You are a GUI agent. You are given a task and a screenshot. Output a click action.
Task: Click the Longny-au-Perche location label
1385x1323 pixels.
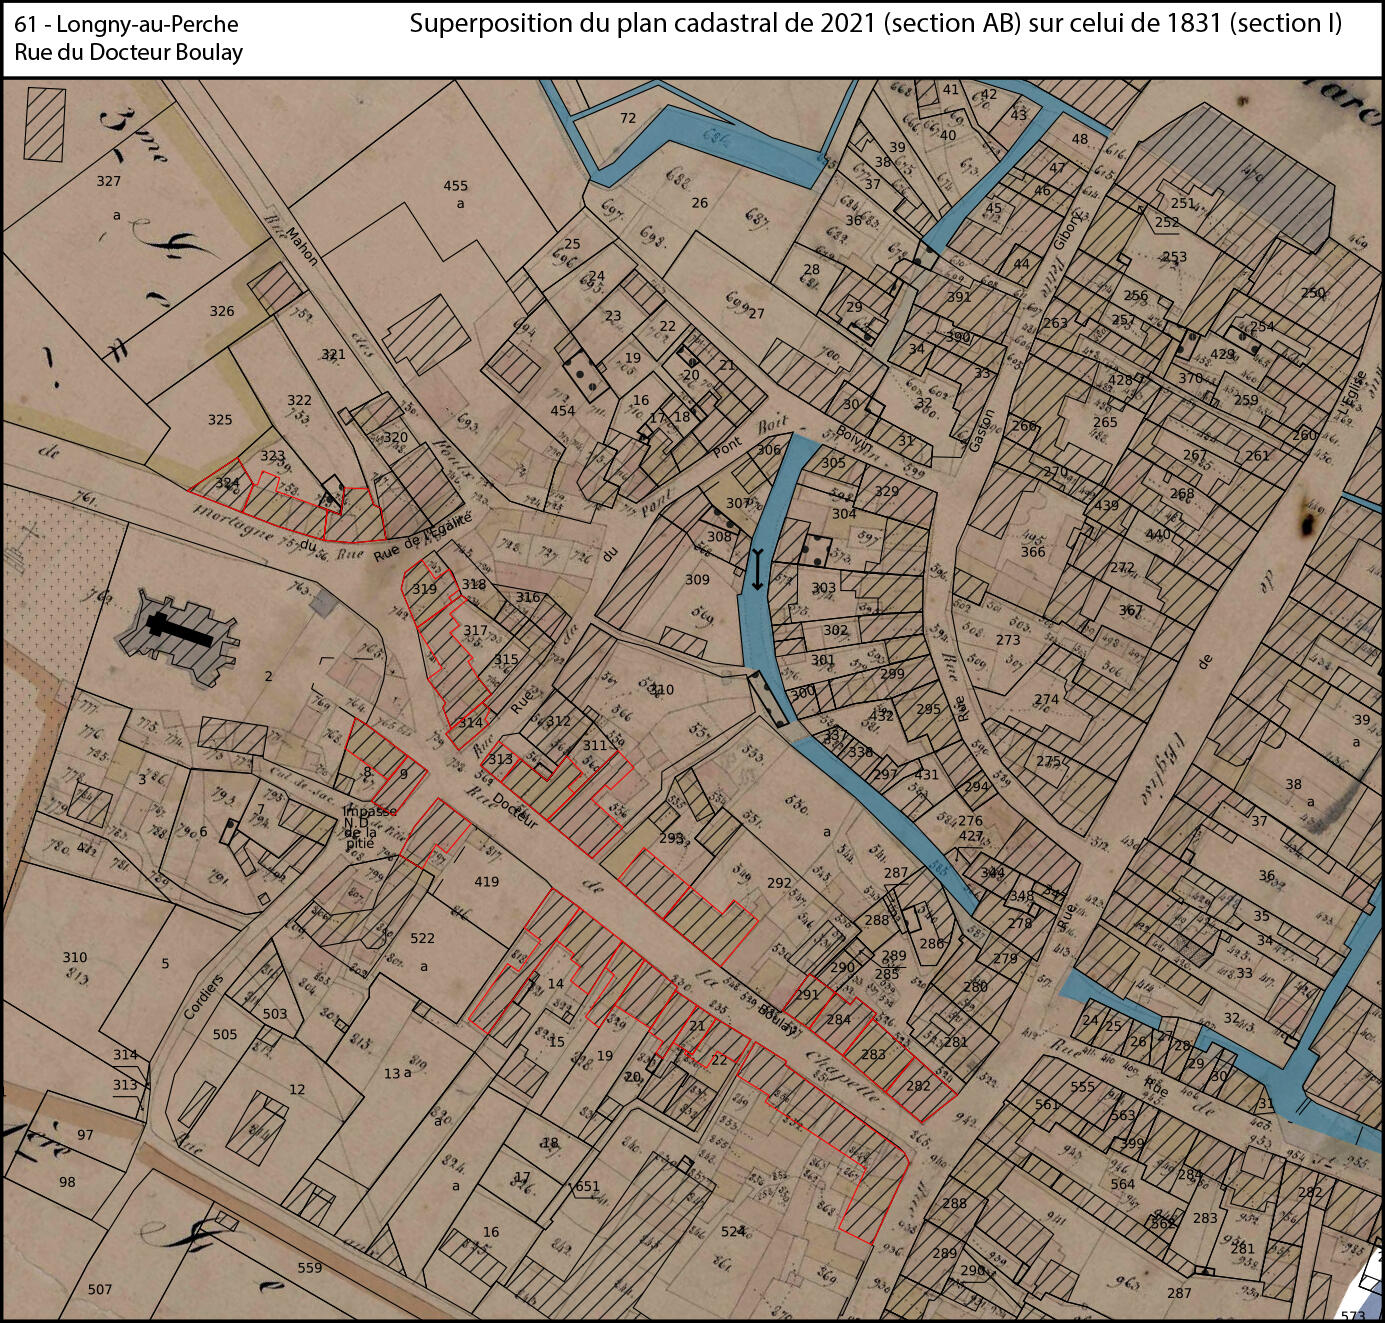126,24
